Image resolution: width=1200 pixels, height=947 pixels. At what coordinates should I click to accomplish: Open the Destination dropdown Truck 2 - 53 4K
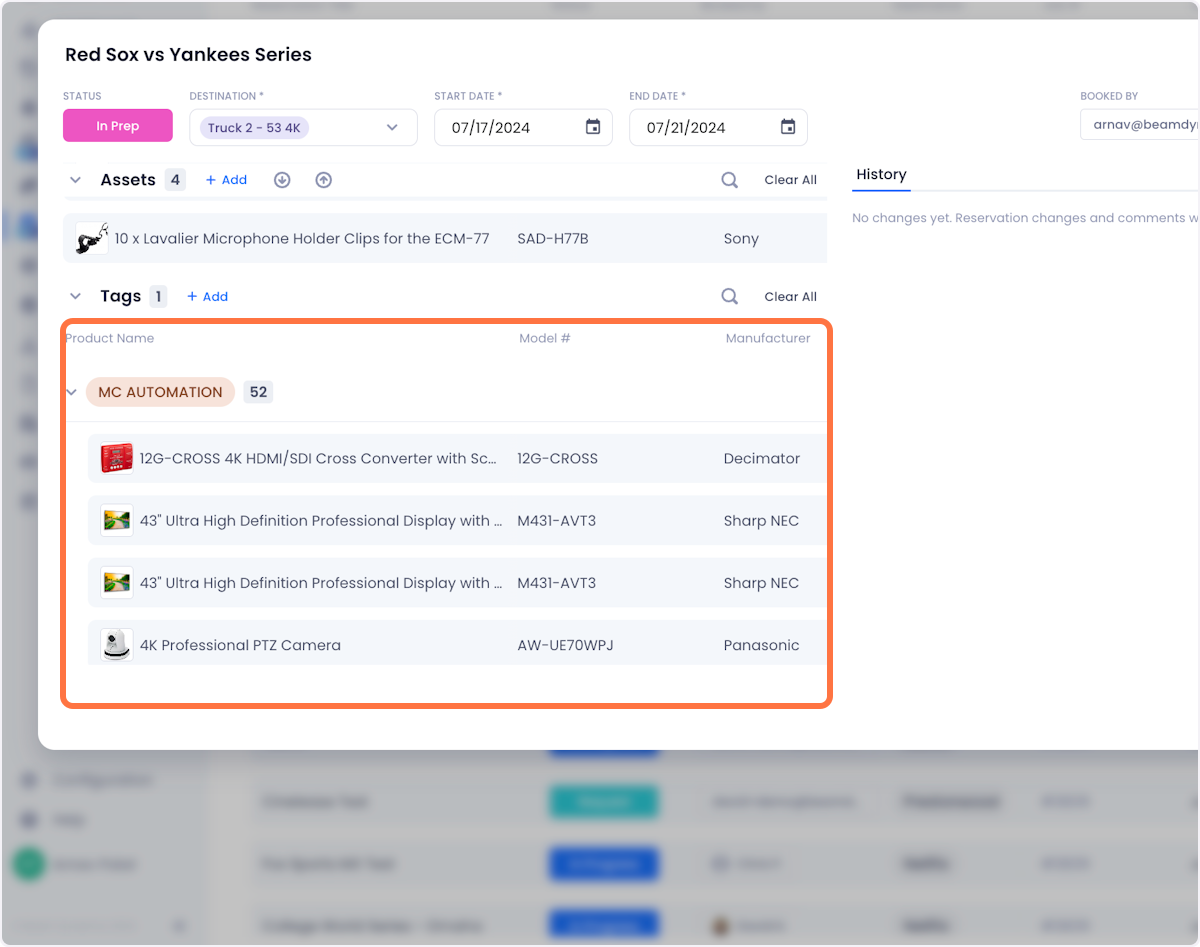(x=303, y=128)
